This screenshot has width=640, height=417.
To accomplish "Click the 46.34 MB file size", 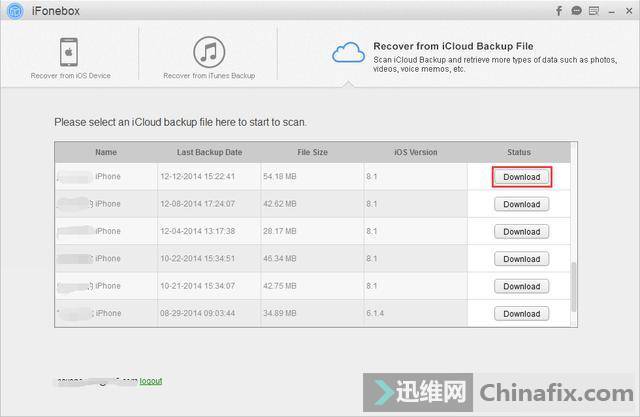I will pyautogui.click(x=280, y=258).
